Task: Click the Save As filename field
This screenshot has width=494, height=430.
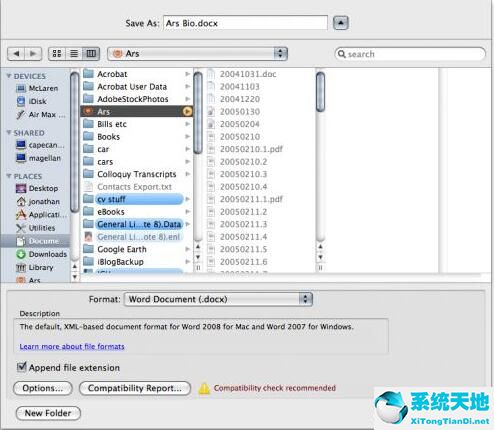Action: click(x=245, y=23)
